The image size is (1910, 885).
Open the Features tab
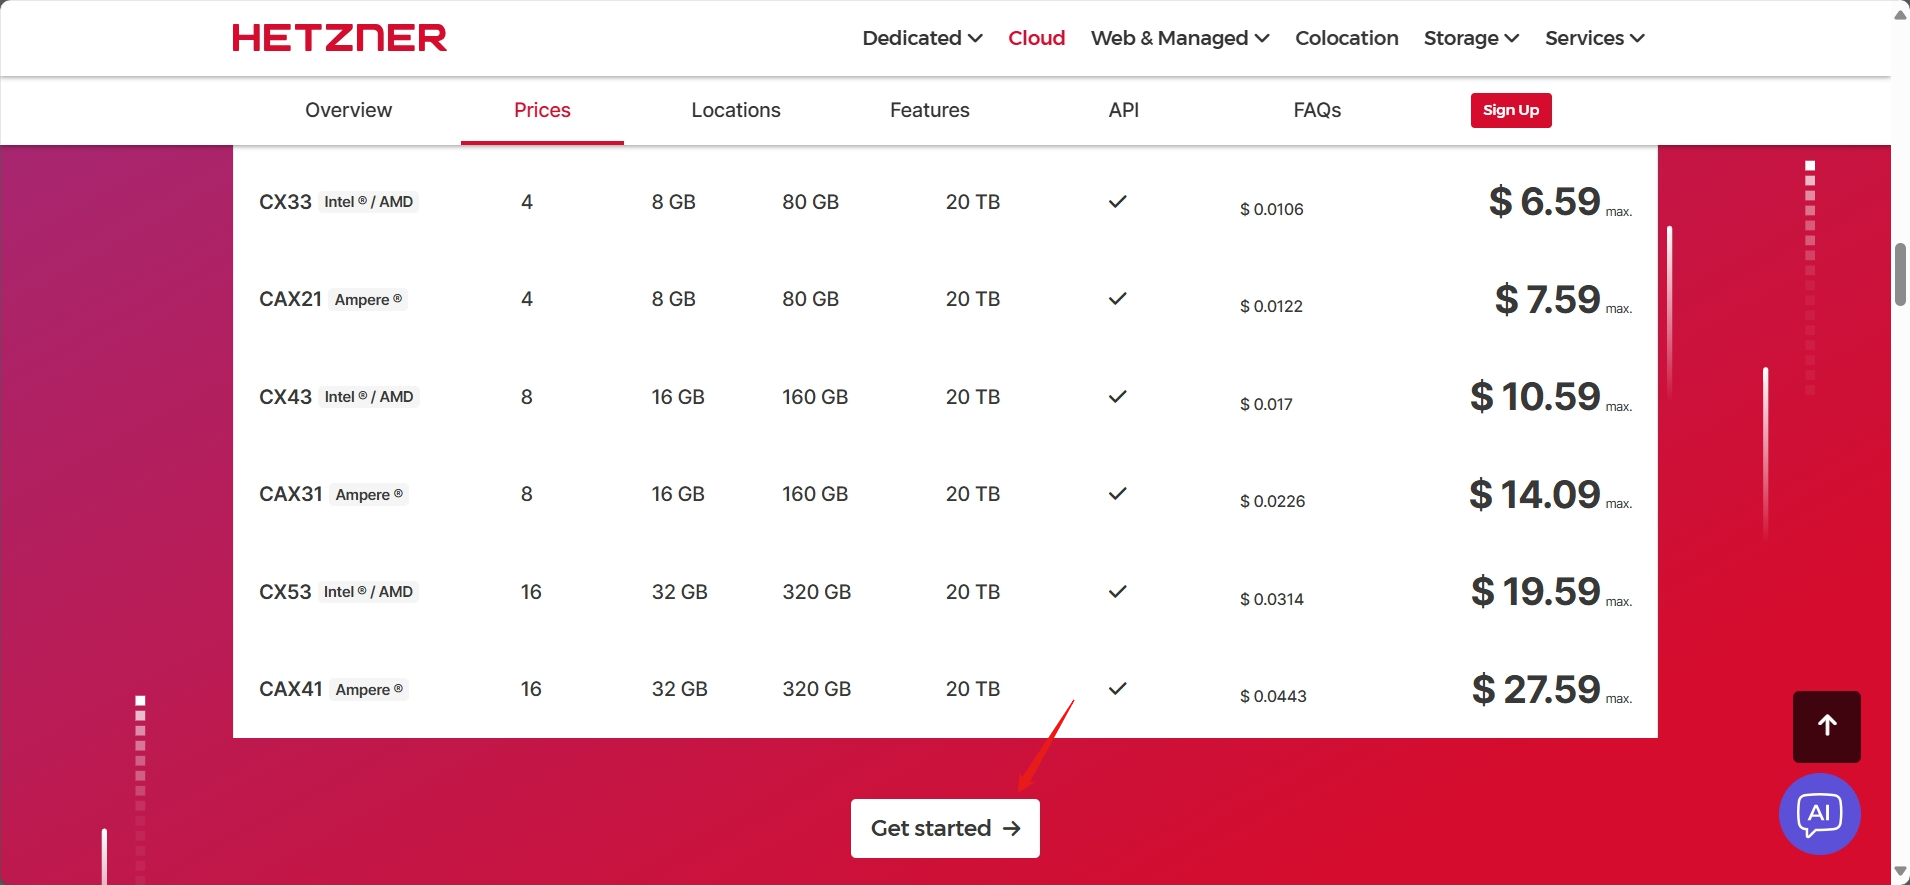pos(929,110)
